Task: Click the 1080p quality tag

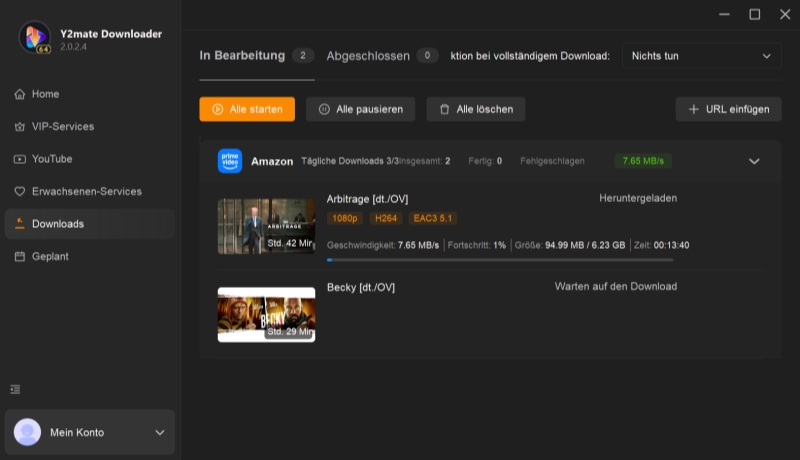Action: pos(345,218)
